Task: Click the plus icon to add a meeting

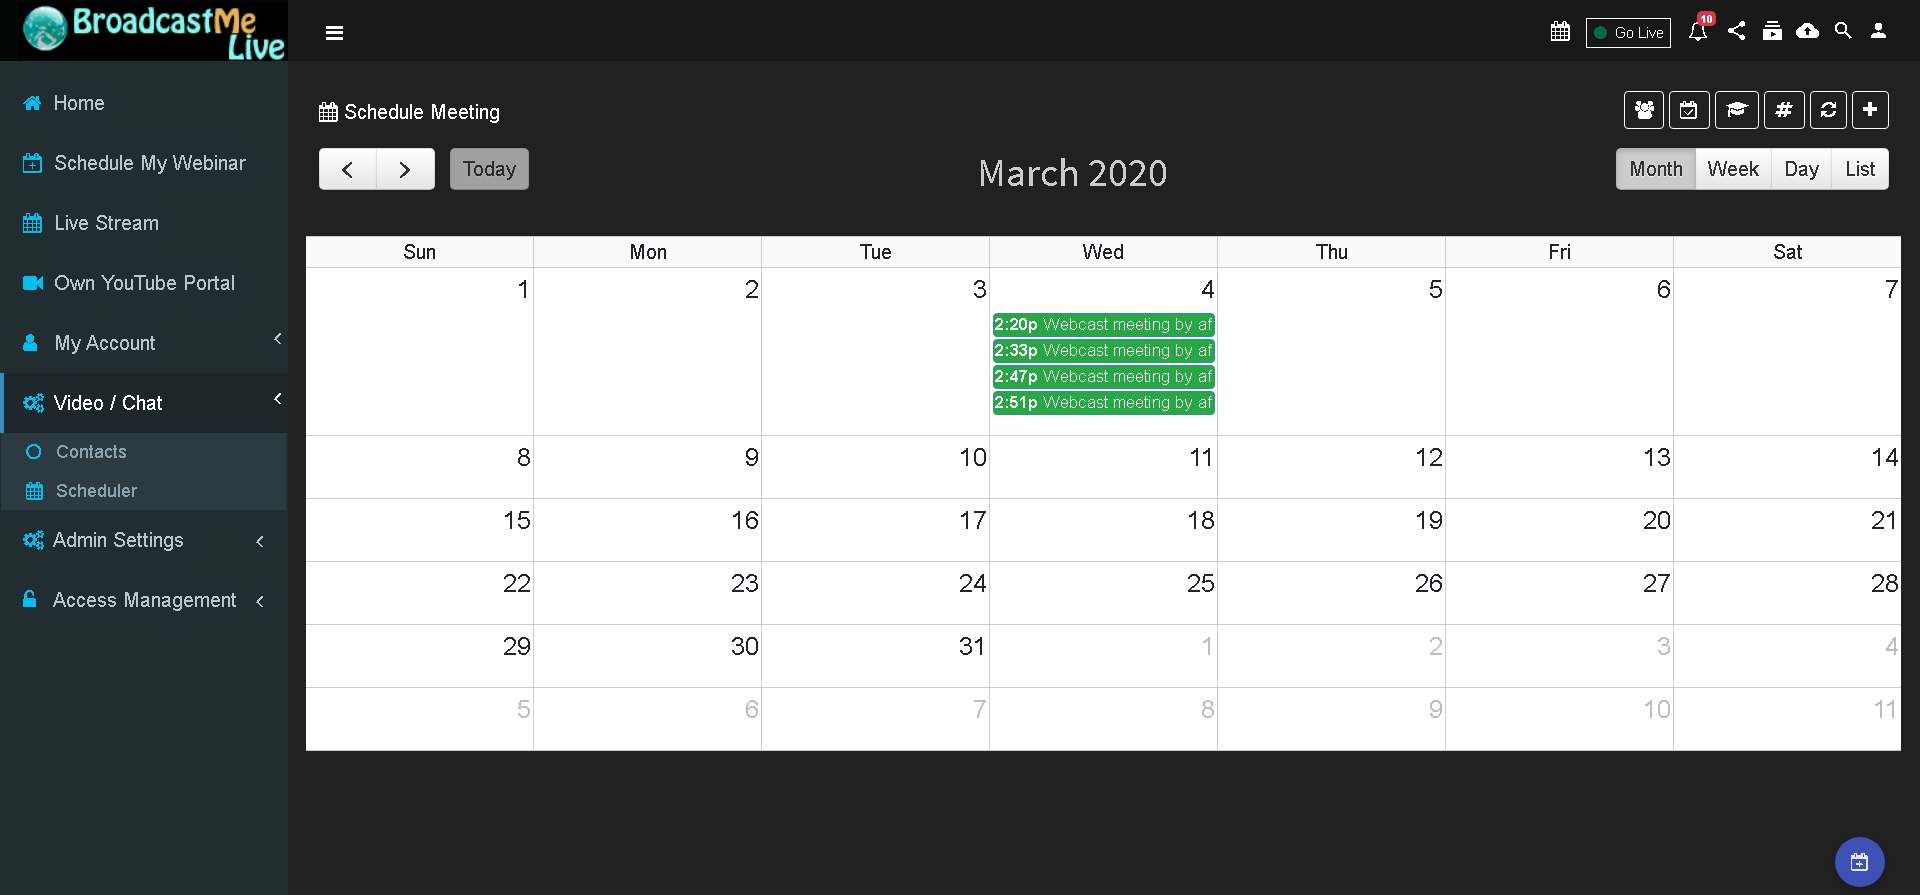Action: (1870, 110)
